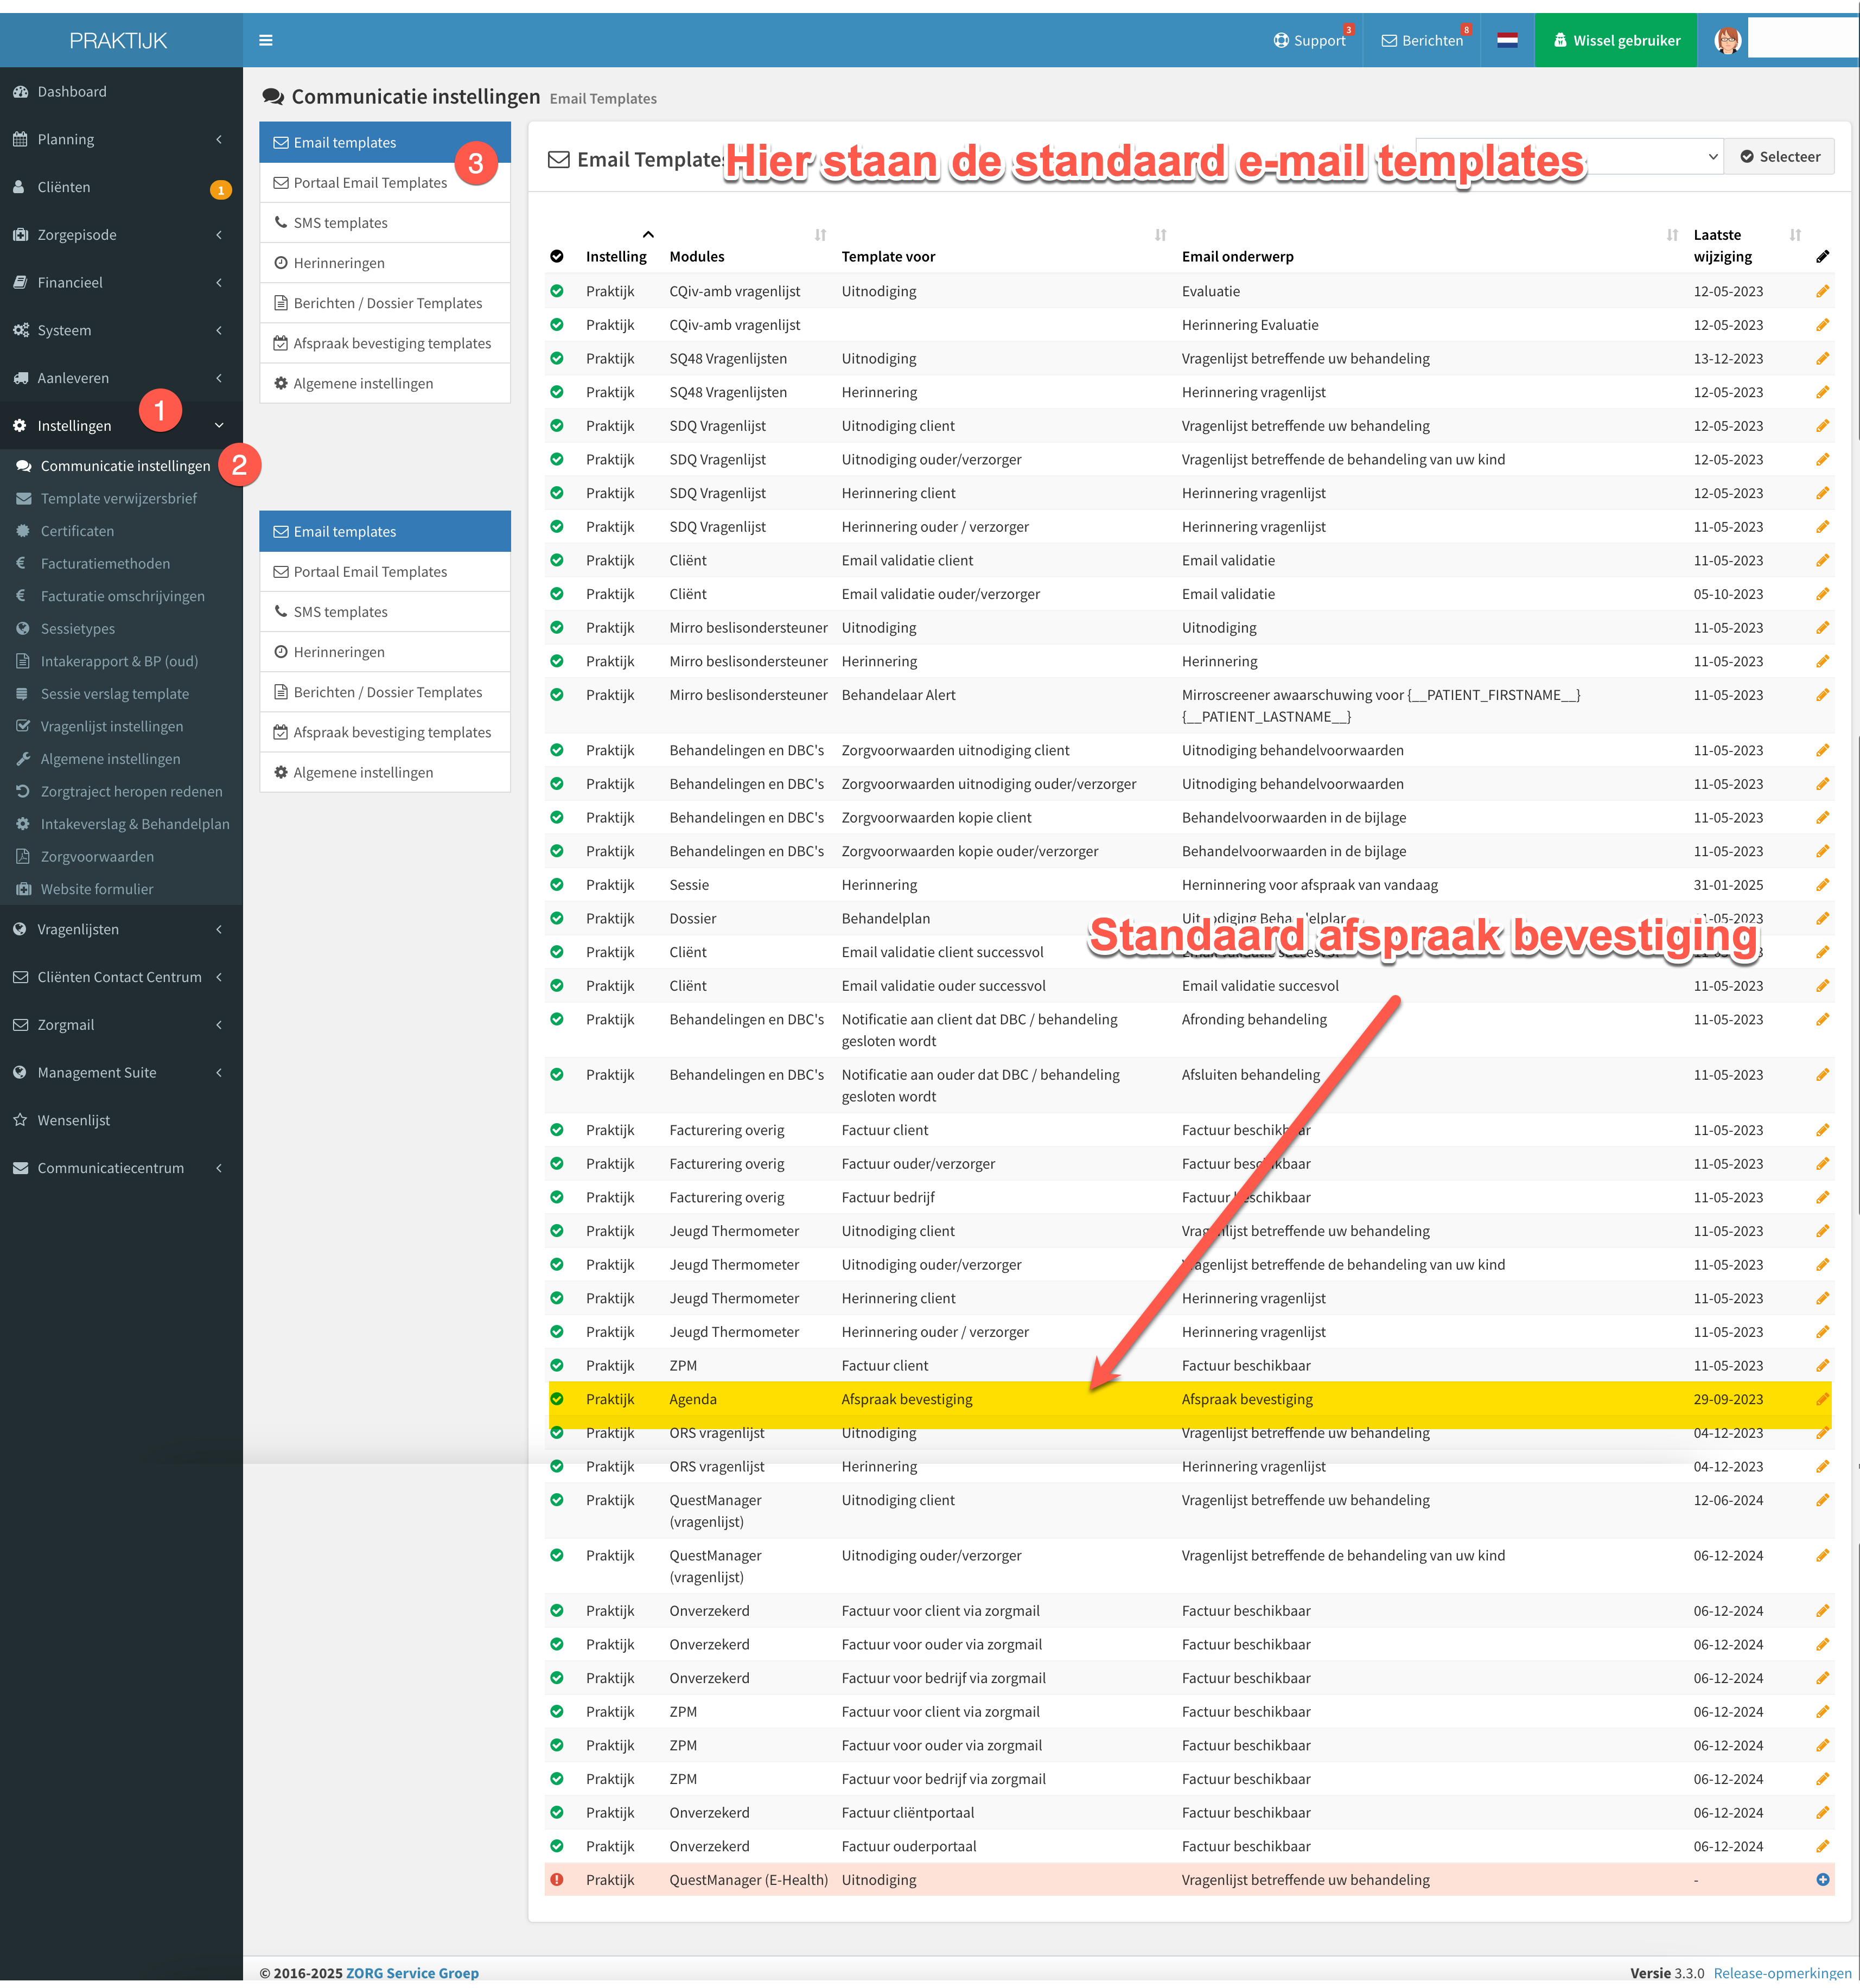Open the Support link

click(x=1310, y=40)
